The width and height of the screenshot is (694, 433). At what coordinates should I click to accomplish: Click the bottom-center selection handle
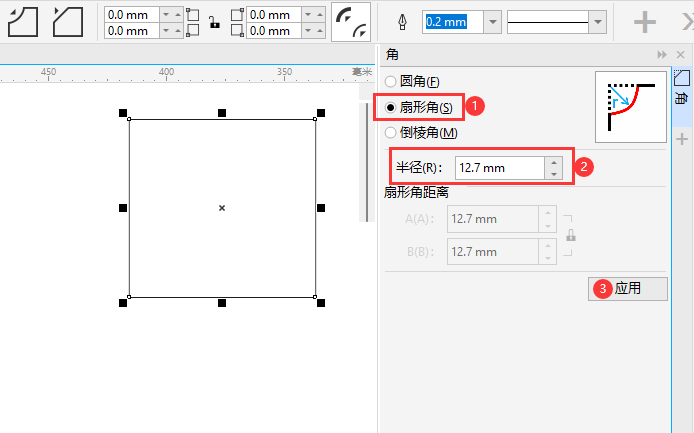(x=222, y=303)
